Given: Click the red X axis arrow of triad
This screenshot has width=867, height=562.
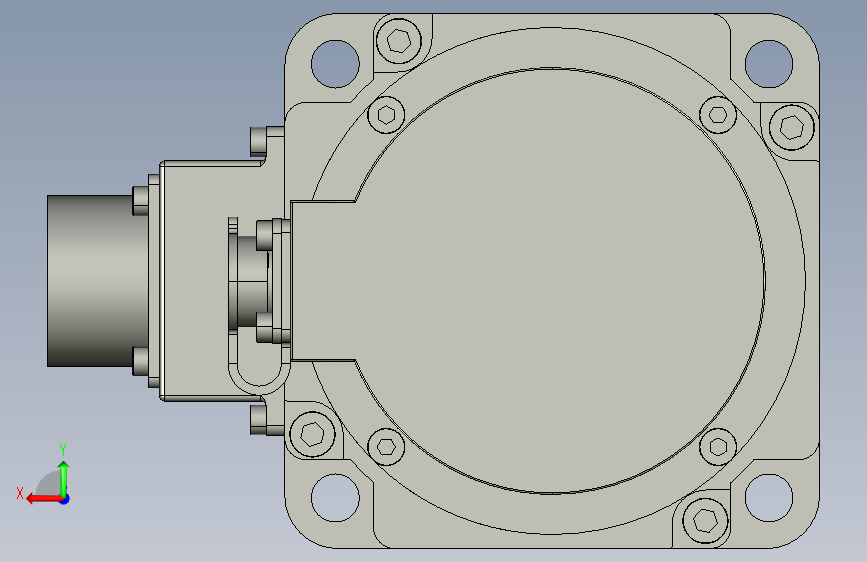Looking at the screenshot, I should pyautogui.click(x=44, y=499).
